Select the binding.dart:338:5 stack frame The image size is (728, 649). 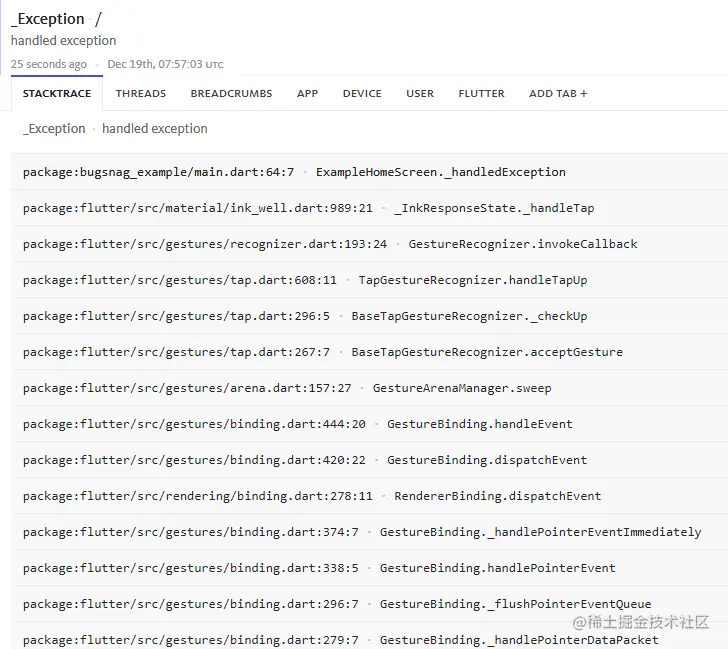(370, 568)
